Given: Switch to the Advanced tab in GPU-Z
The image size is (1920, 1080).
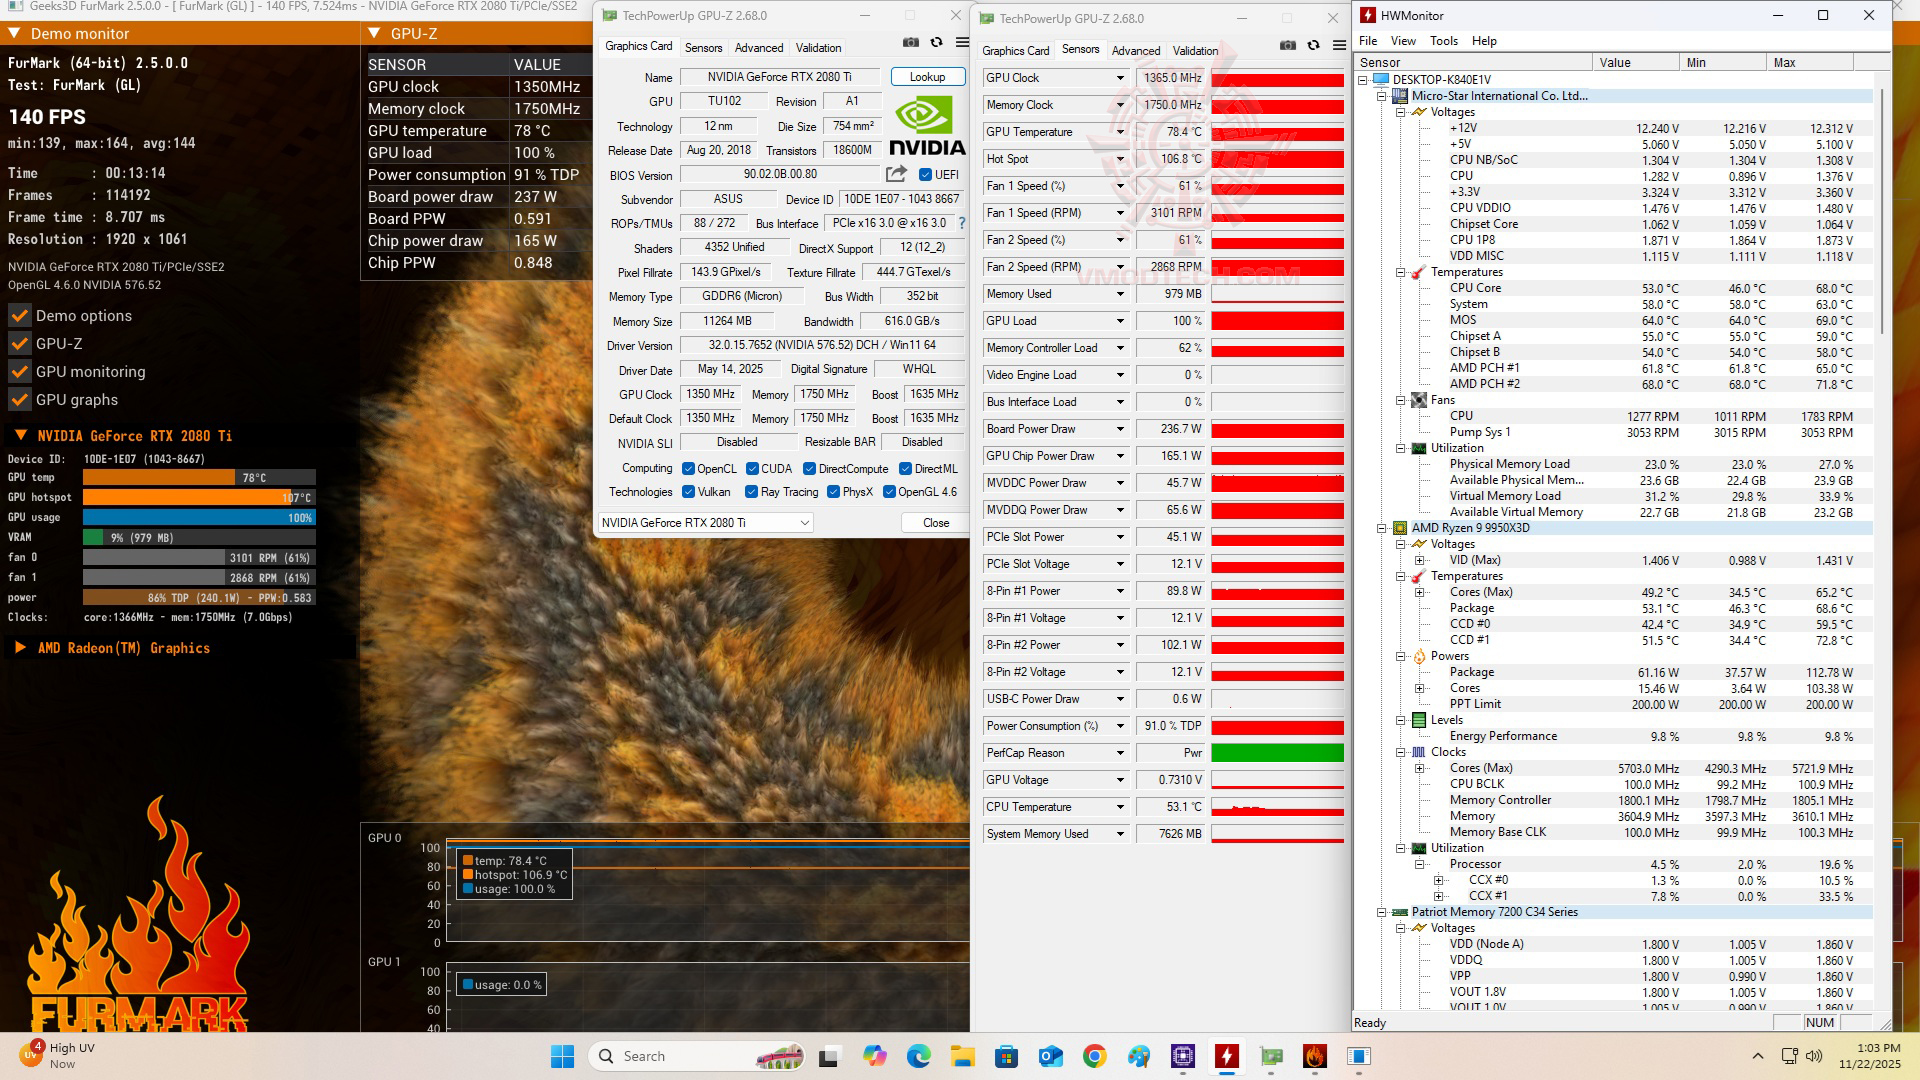Looking at the screenshot, I should click(759, 48).
